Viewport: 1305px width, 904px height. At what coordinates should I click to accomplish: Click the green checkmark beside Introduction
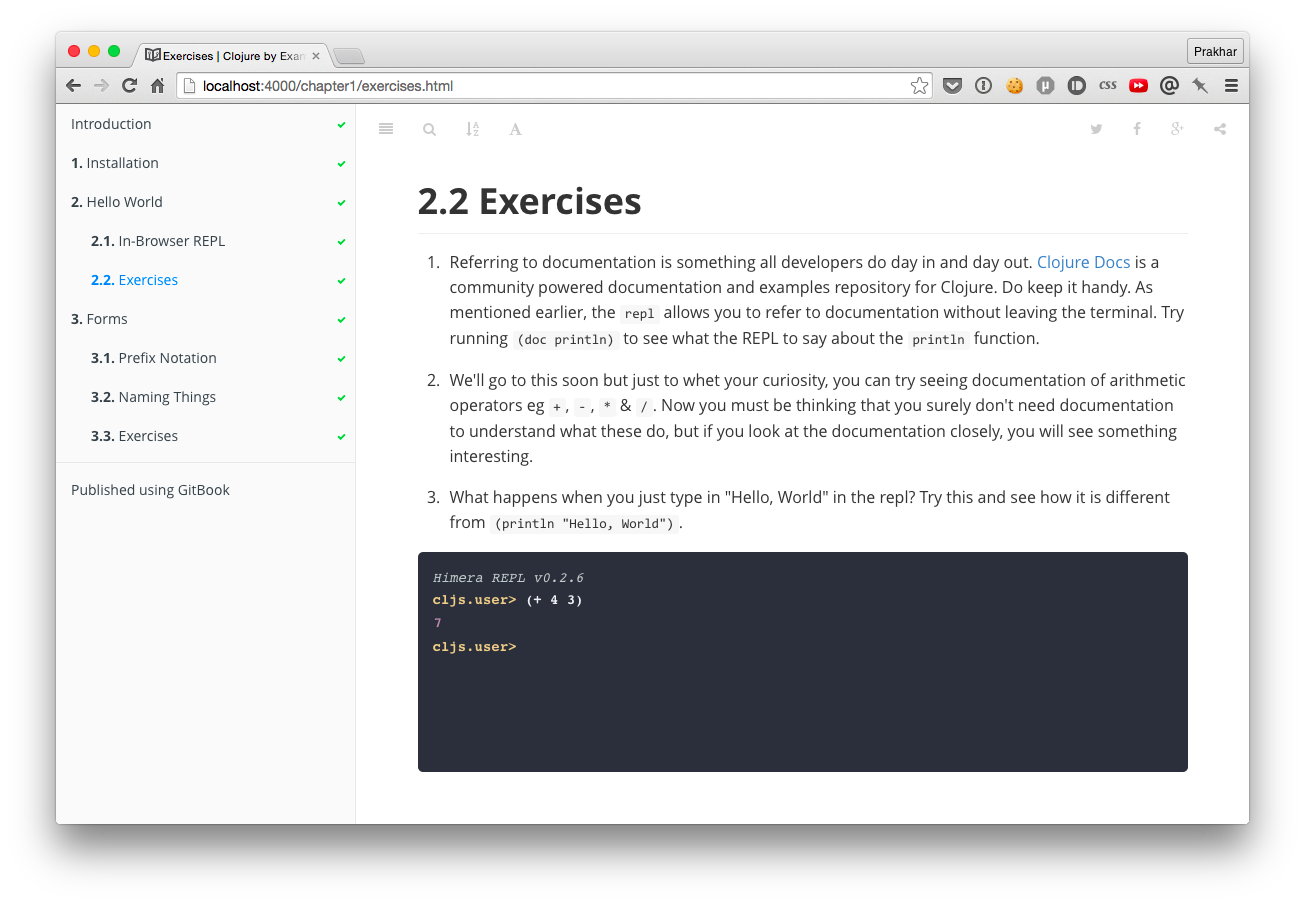tap(341, 125)
